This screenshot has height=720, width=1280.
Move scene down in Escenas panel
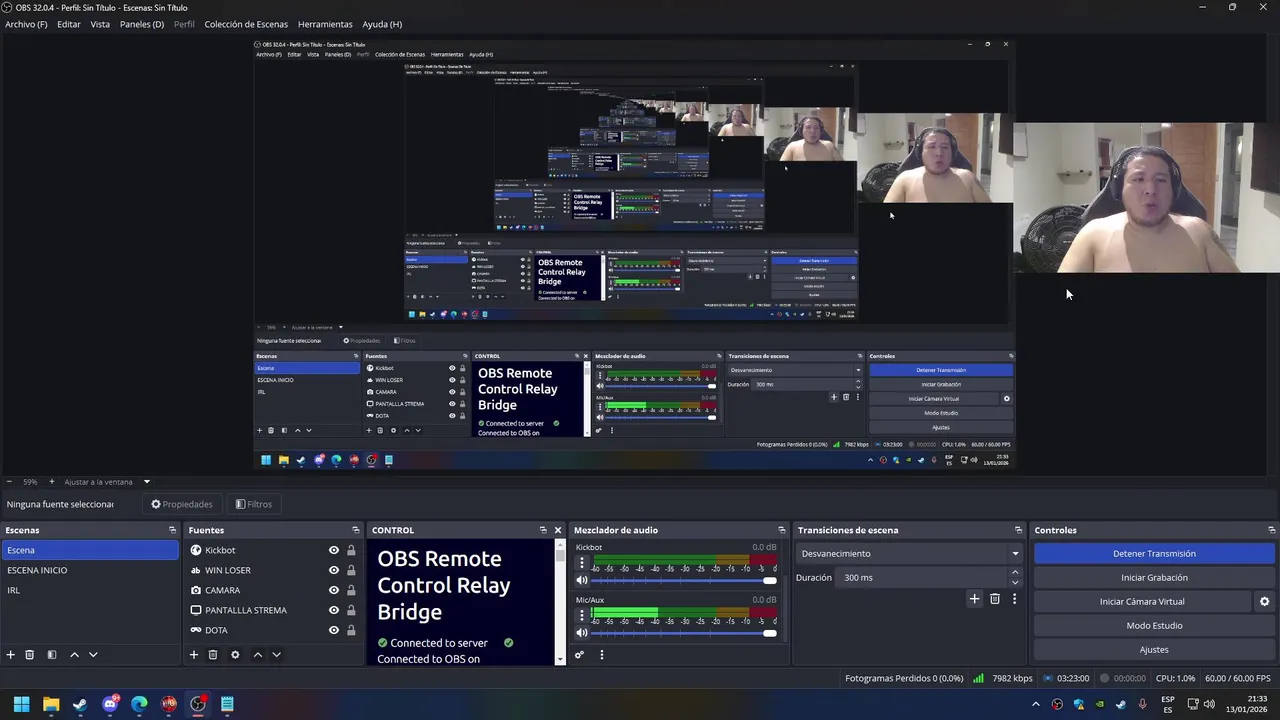93,655
